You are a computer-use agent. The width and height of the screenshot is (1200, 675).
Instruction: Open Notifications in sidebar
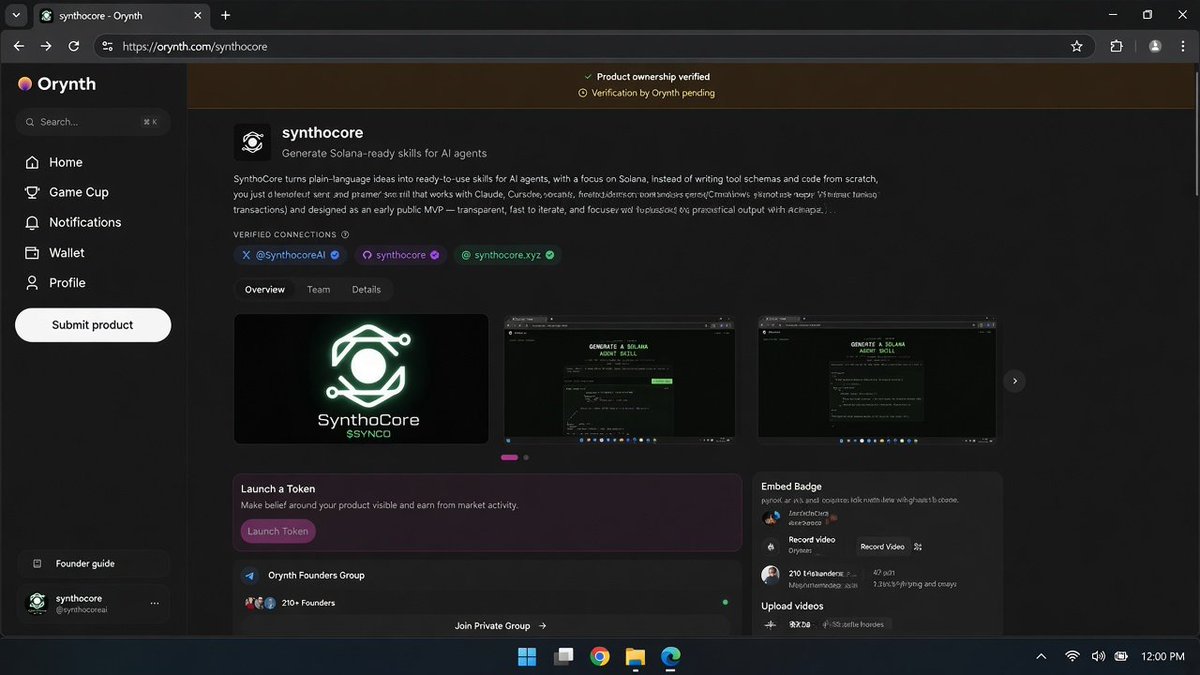point(85,222)
